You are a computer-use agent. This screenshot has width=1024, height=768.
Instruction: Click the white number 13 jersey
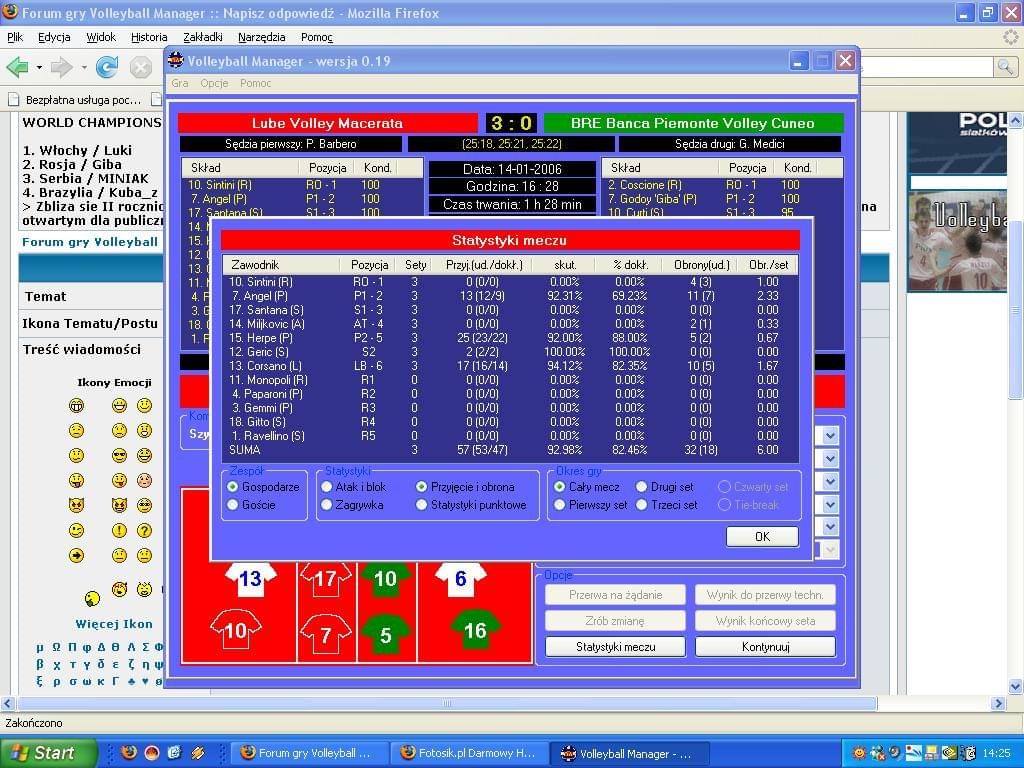(x=249, y=577)
